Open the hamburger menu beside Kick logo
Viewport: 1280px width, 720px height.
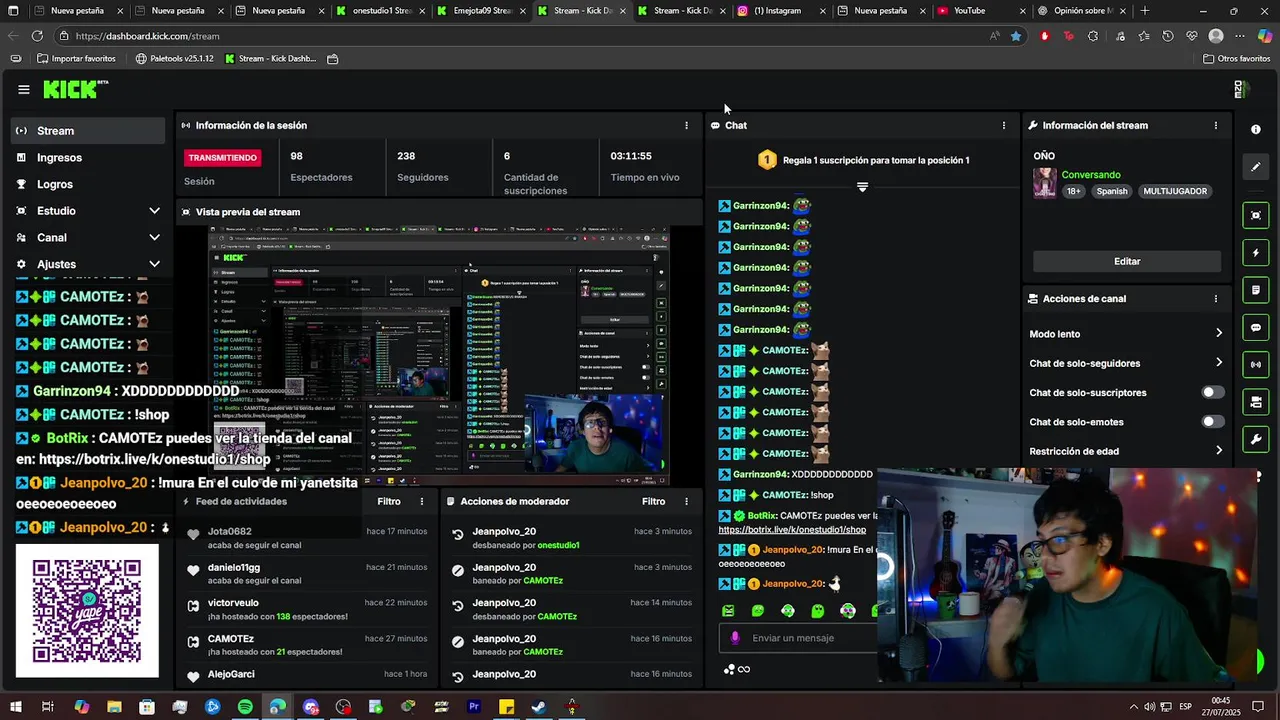(24, 89)
